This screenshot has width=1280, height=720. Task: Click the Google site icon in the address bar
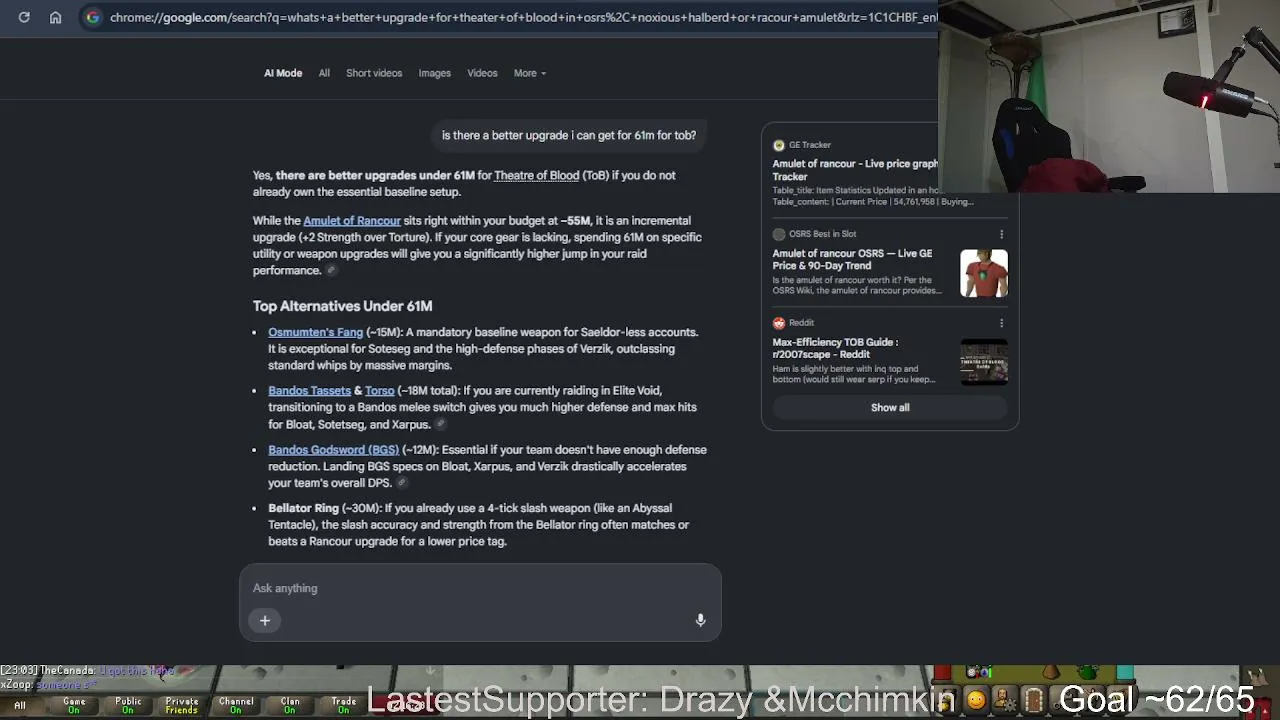(92, 17)
